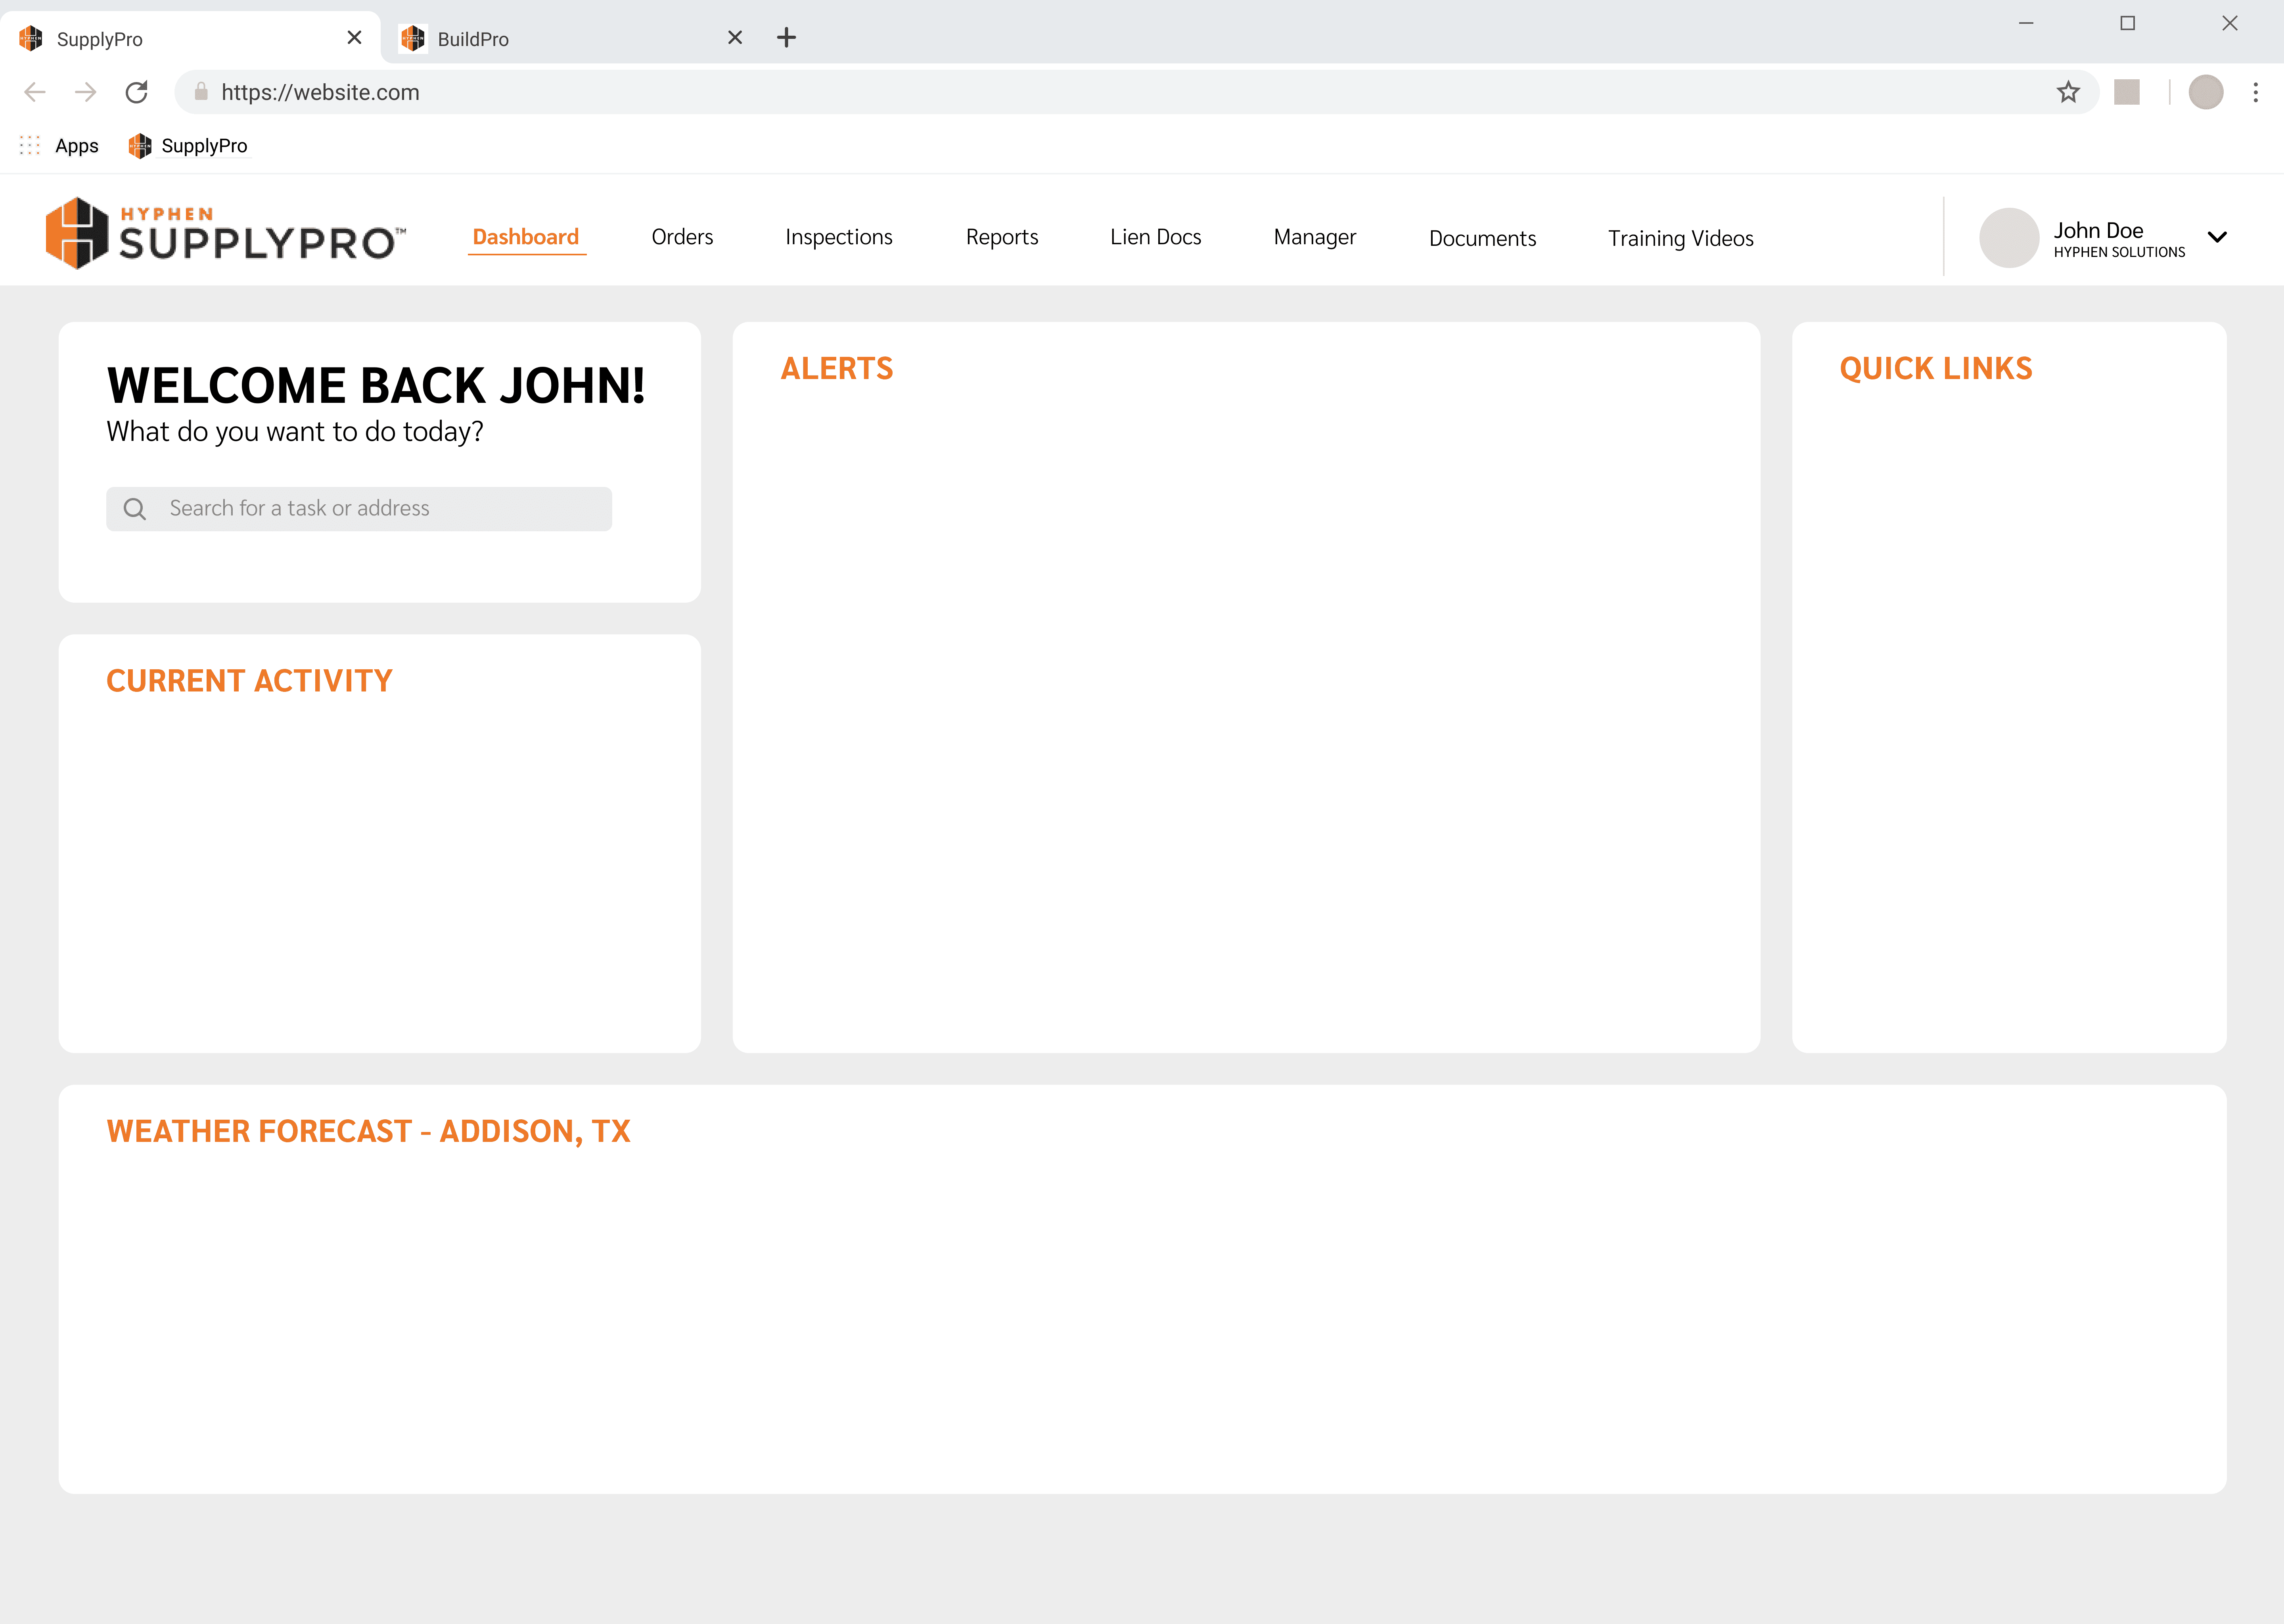
Task: Click the search magnifier icon
Action: point(135,509)
